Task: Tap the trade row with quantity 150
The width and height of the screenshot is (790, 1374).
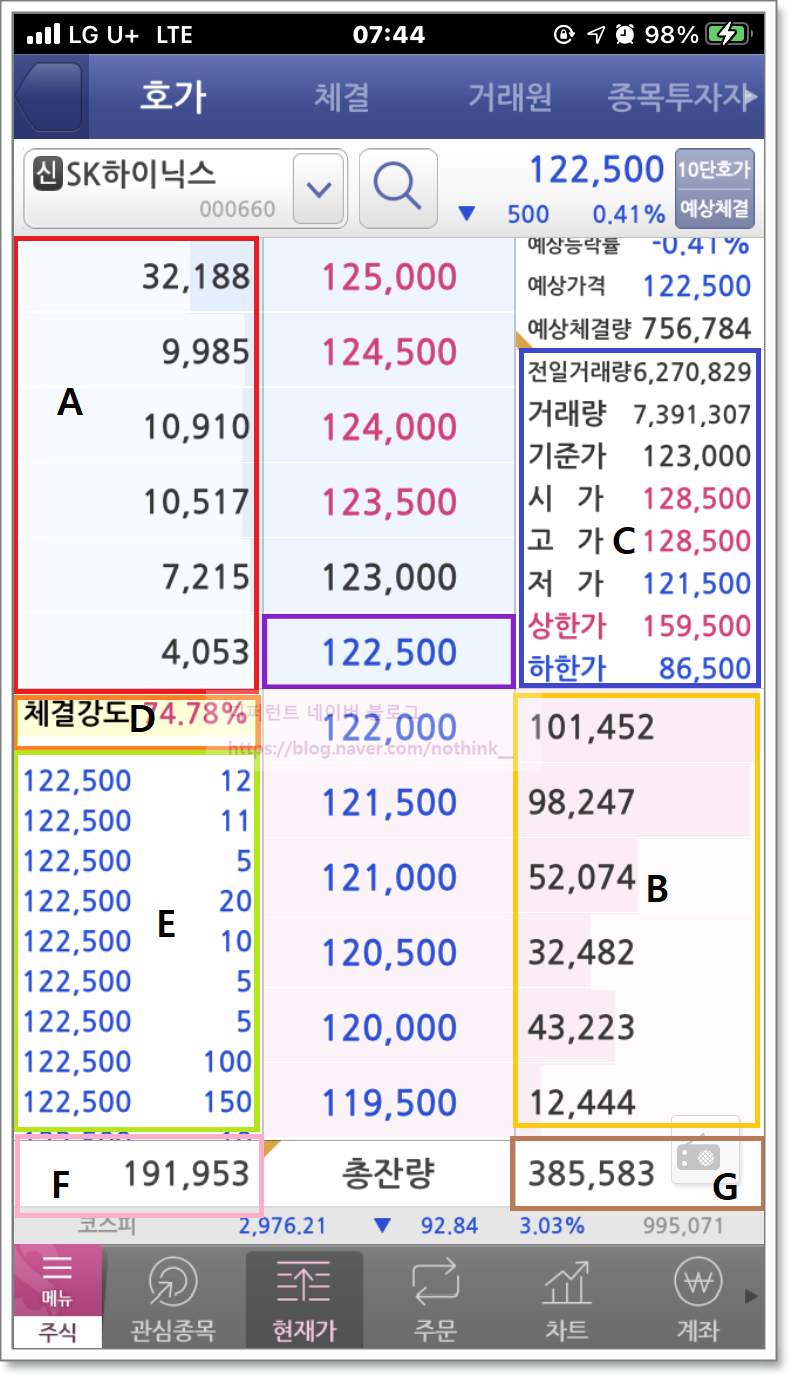Action: tap(137, 1102)
